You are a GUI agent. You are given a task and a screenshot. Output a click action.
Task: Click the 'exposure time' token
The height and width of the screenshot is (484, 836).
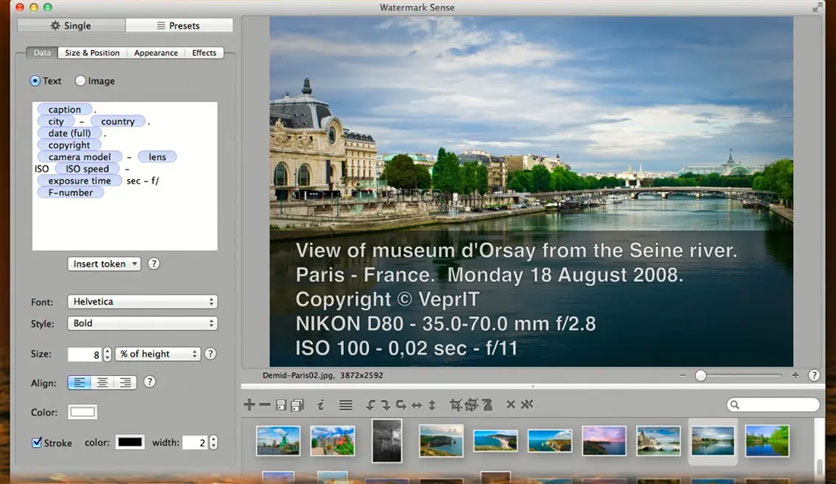(79, 181)
